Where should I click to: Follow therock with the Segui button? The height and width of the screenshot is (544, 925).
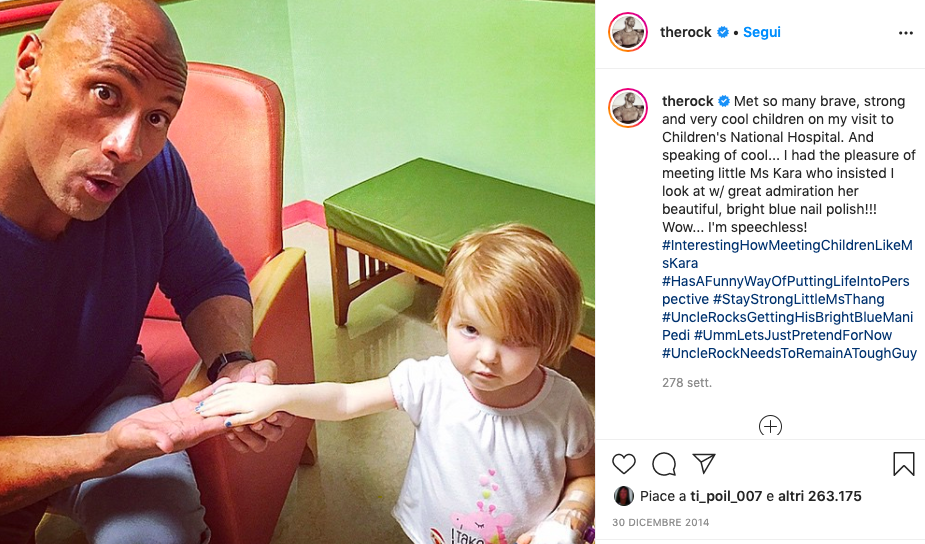pyautogui.click(x=762, y=32)
